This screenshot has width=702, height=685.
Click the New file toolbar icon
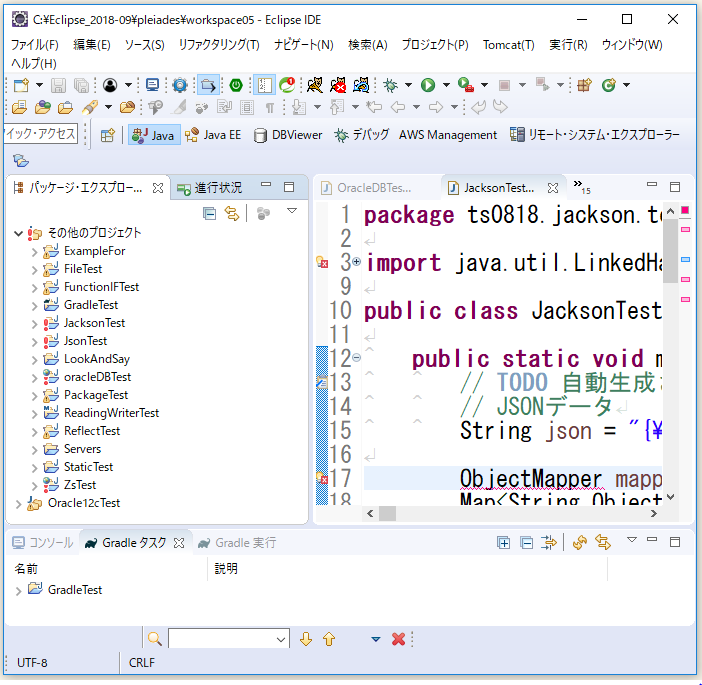(x=21, y=85)
